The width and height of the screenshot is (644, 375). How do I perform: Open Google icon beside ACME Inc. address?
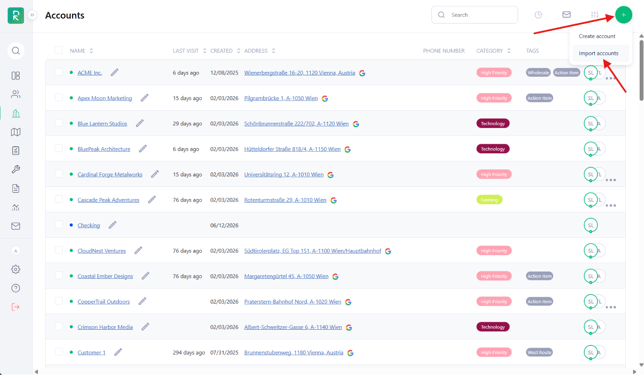[x=362, y=73]
